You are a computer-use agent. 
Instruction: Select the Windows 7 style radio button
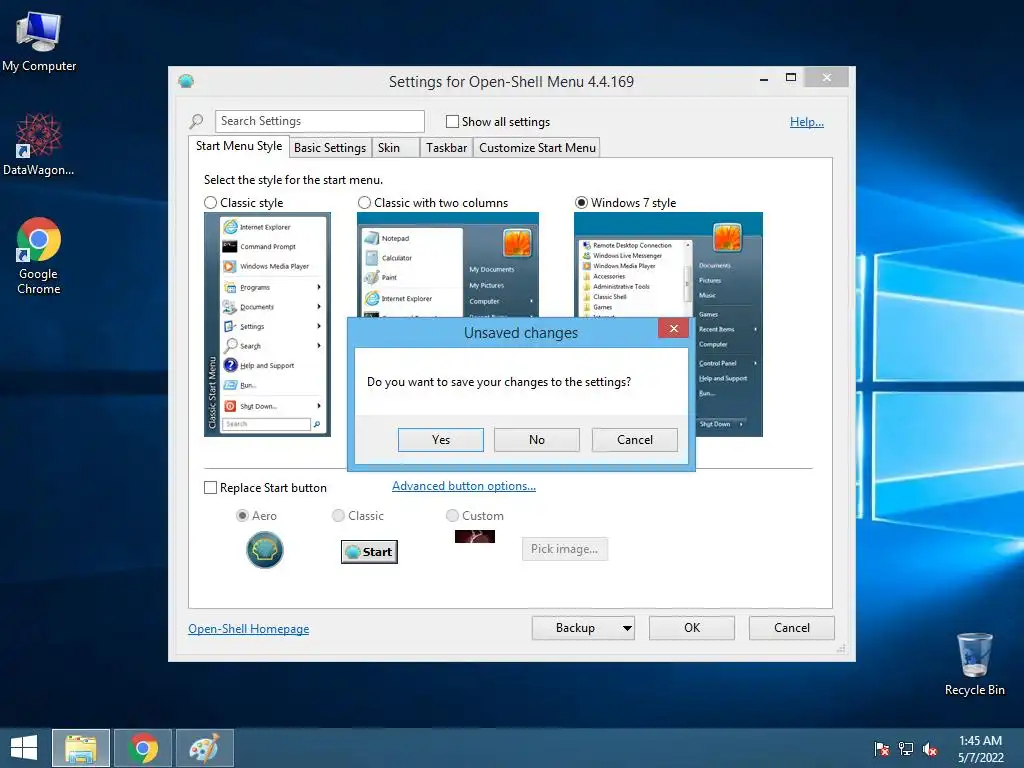tap(581, 203)
